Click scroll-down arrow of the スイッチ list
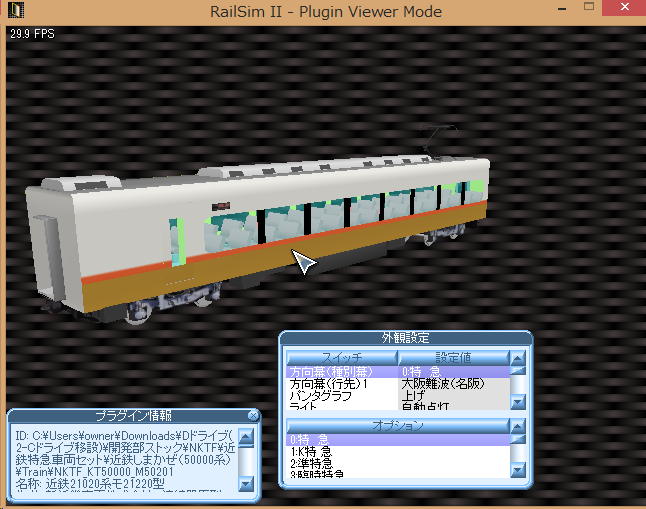646x509 pixels. pos(518,401)
